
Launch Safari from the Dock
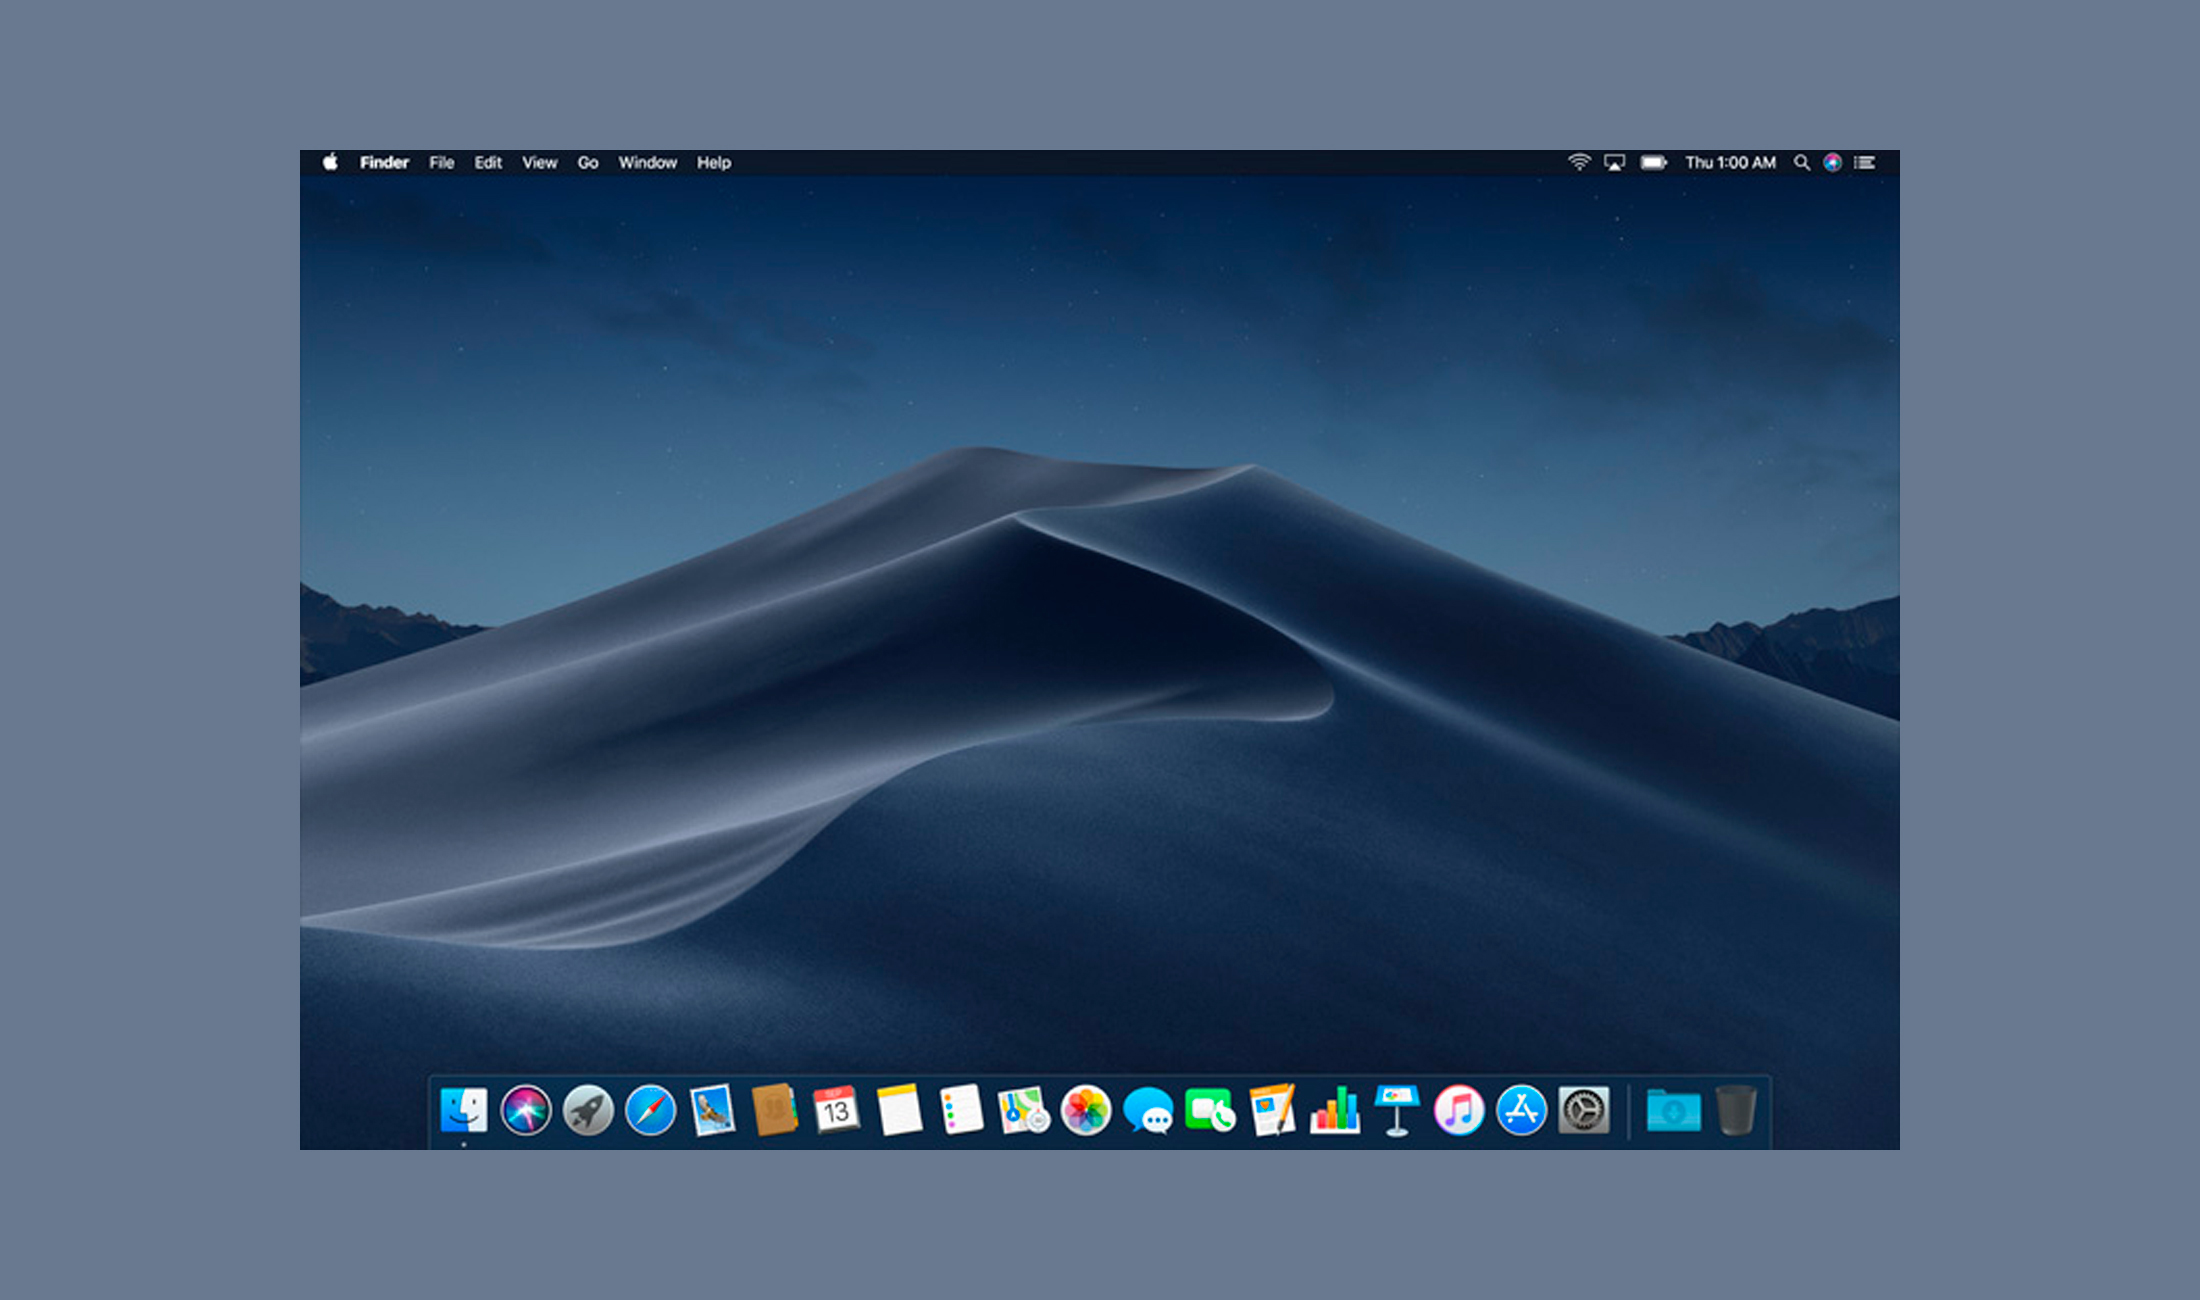pos(650,1110)
